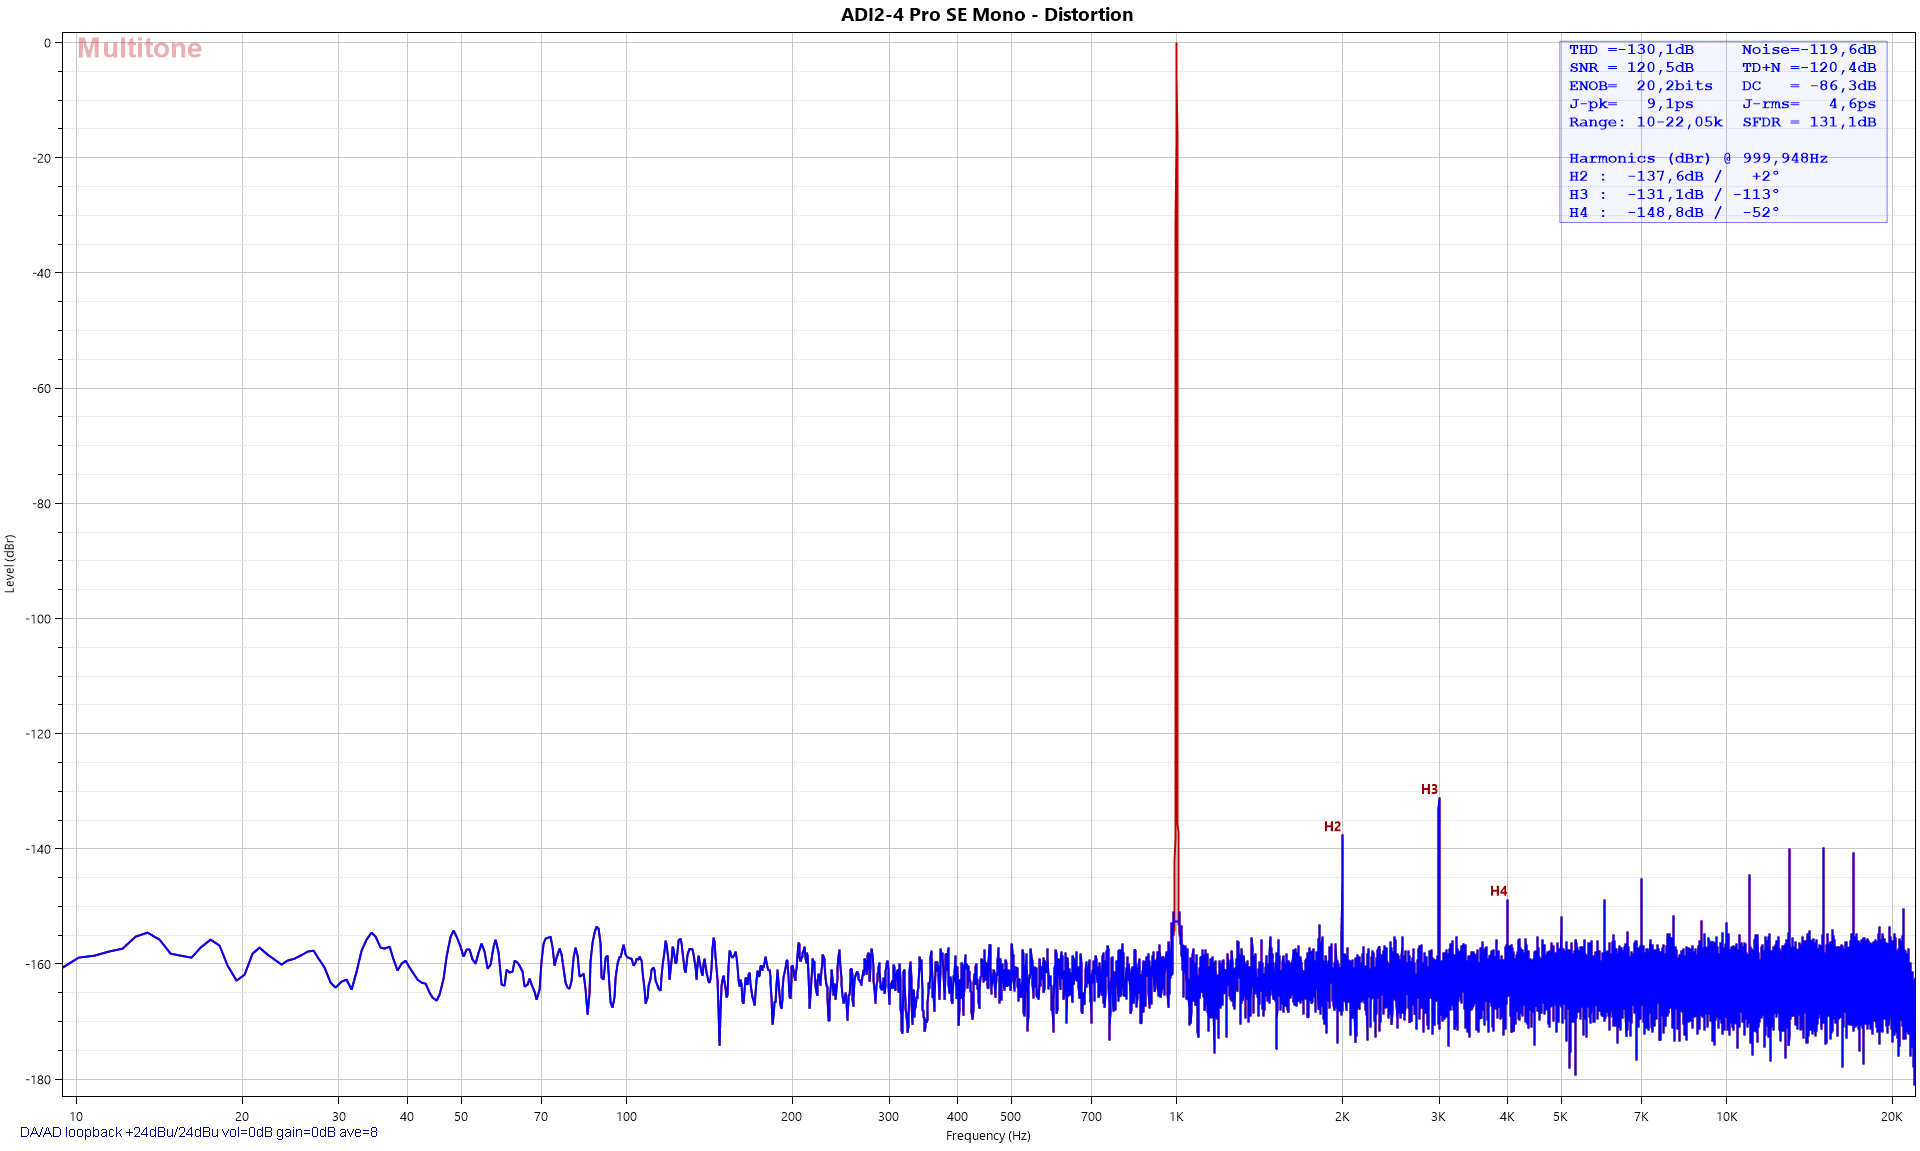Click the 1K tick on frequency axis
This screenshot has width=1920, height=1151.
pos(1176,1117)
